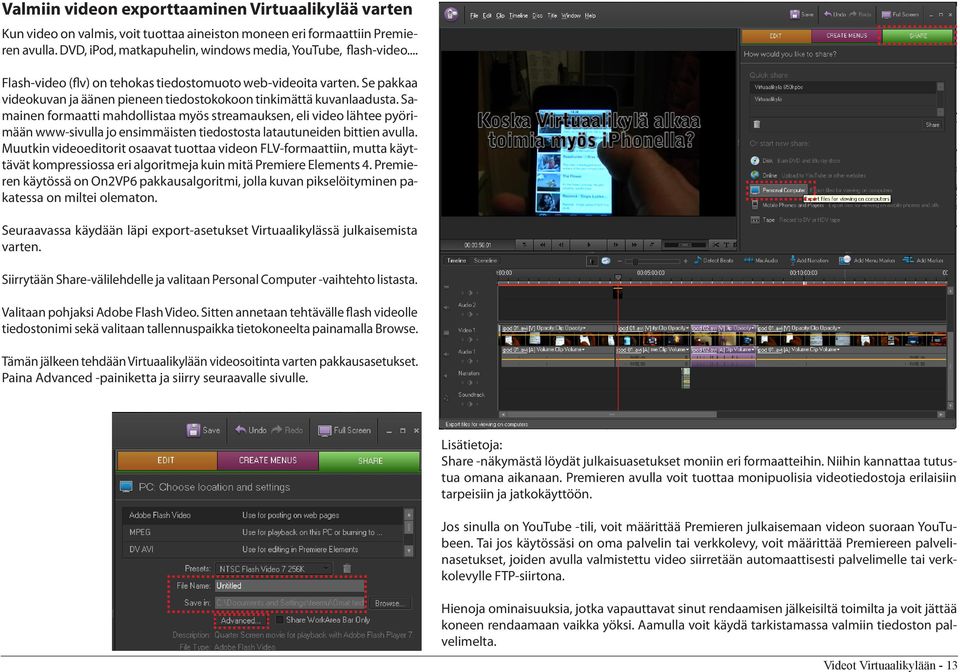Click the format list scroll down arrow
Screen dimensions: 960x672
pyautogui.click(x=409, y=550)
